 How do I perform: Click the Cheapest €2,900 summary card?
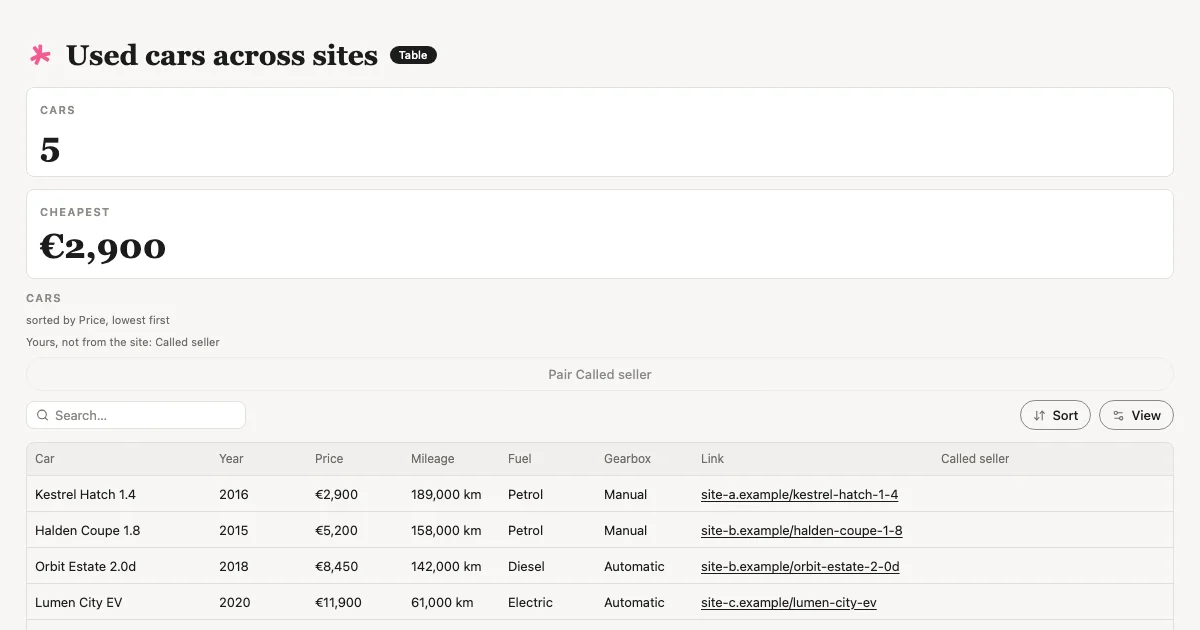(x=600, y=234)
